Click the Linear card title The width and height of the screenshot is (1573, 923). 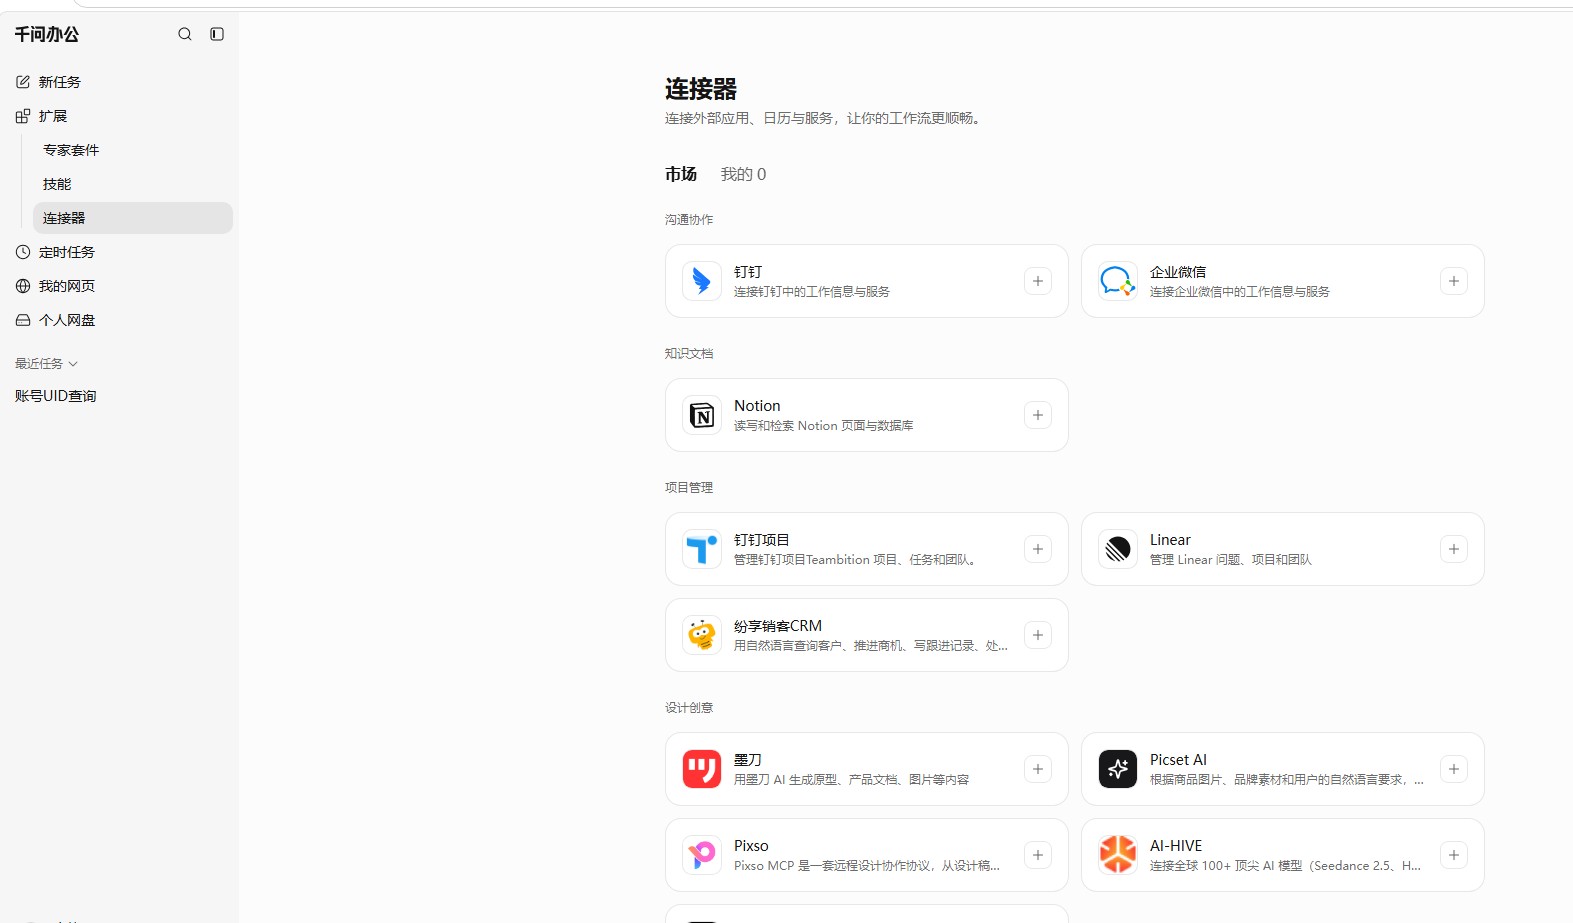1170,540
